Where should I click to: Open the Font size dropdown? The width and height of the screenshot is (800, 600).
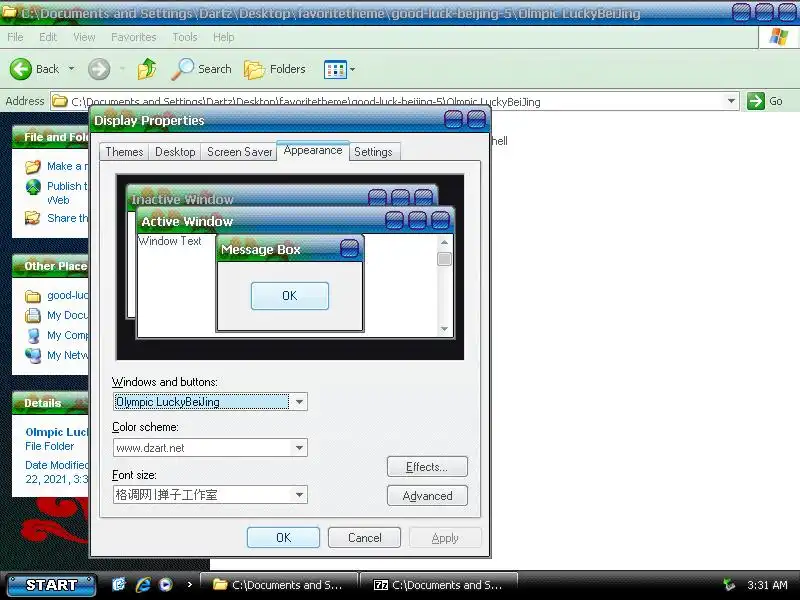tap(299, 494)
